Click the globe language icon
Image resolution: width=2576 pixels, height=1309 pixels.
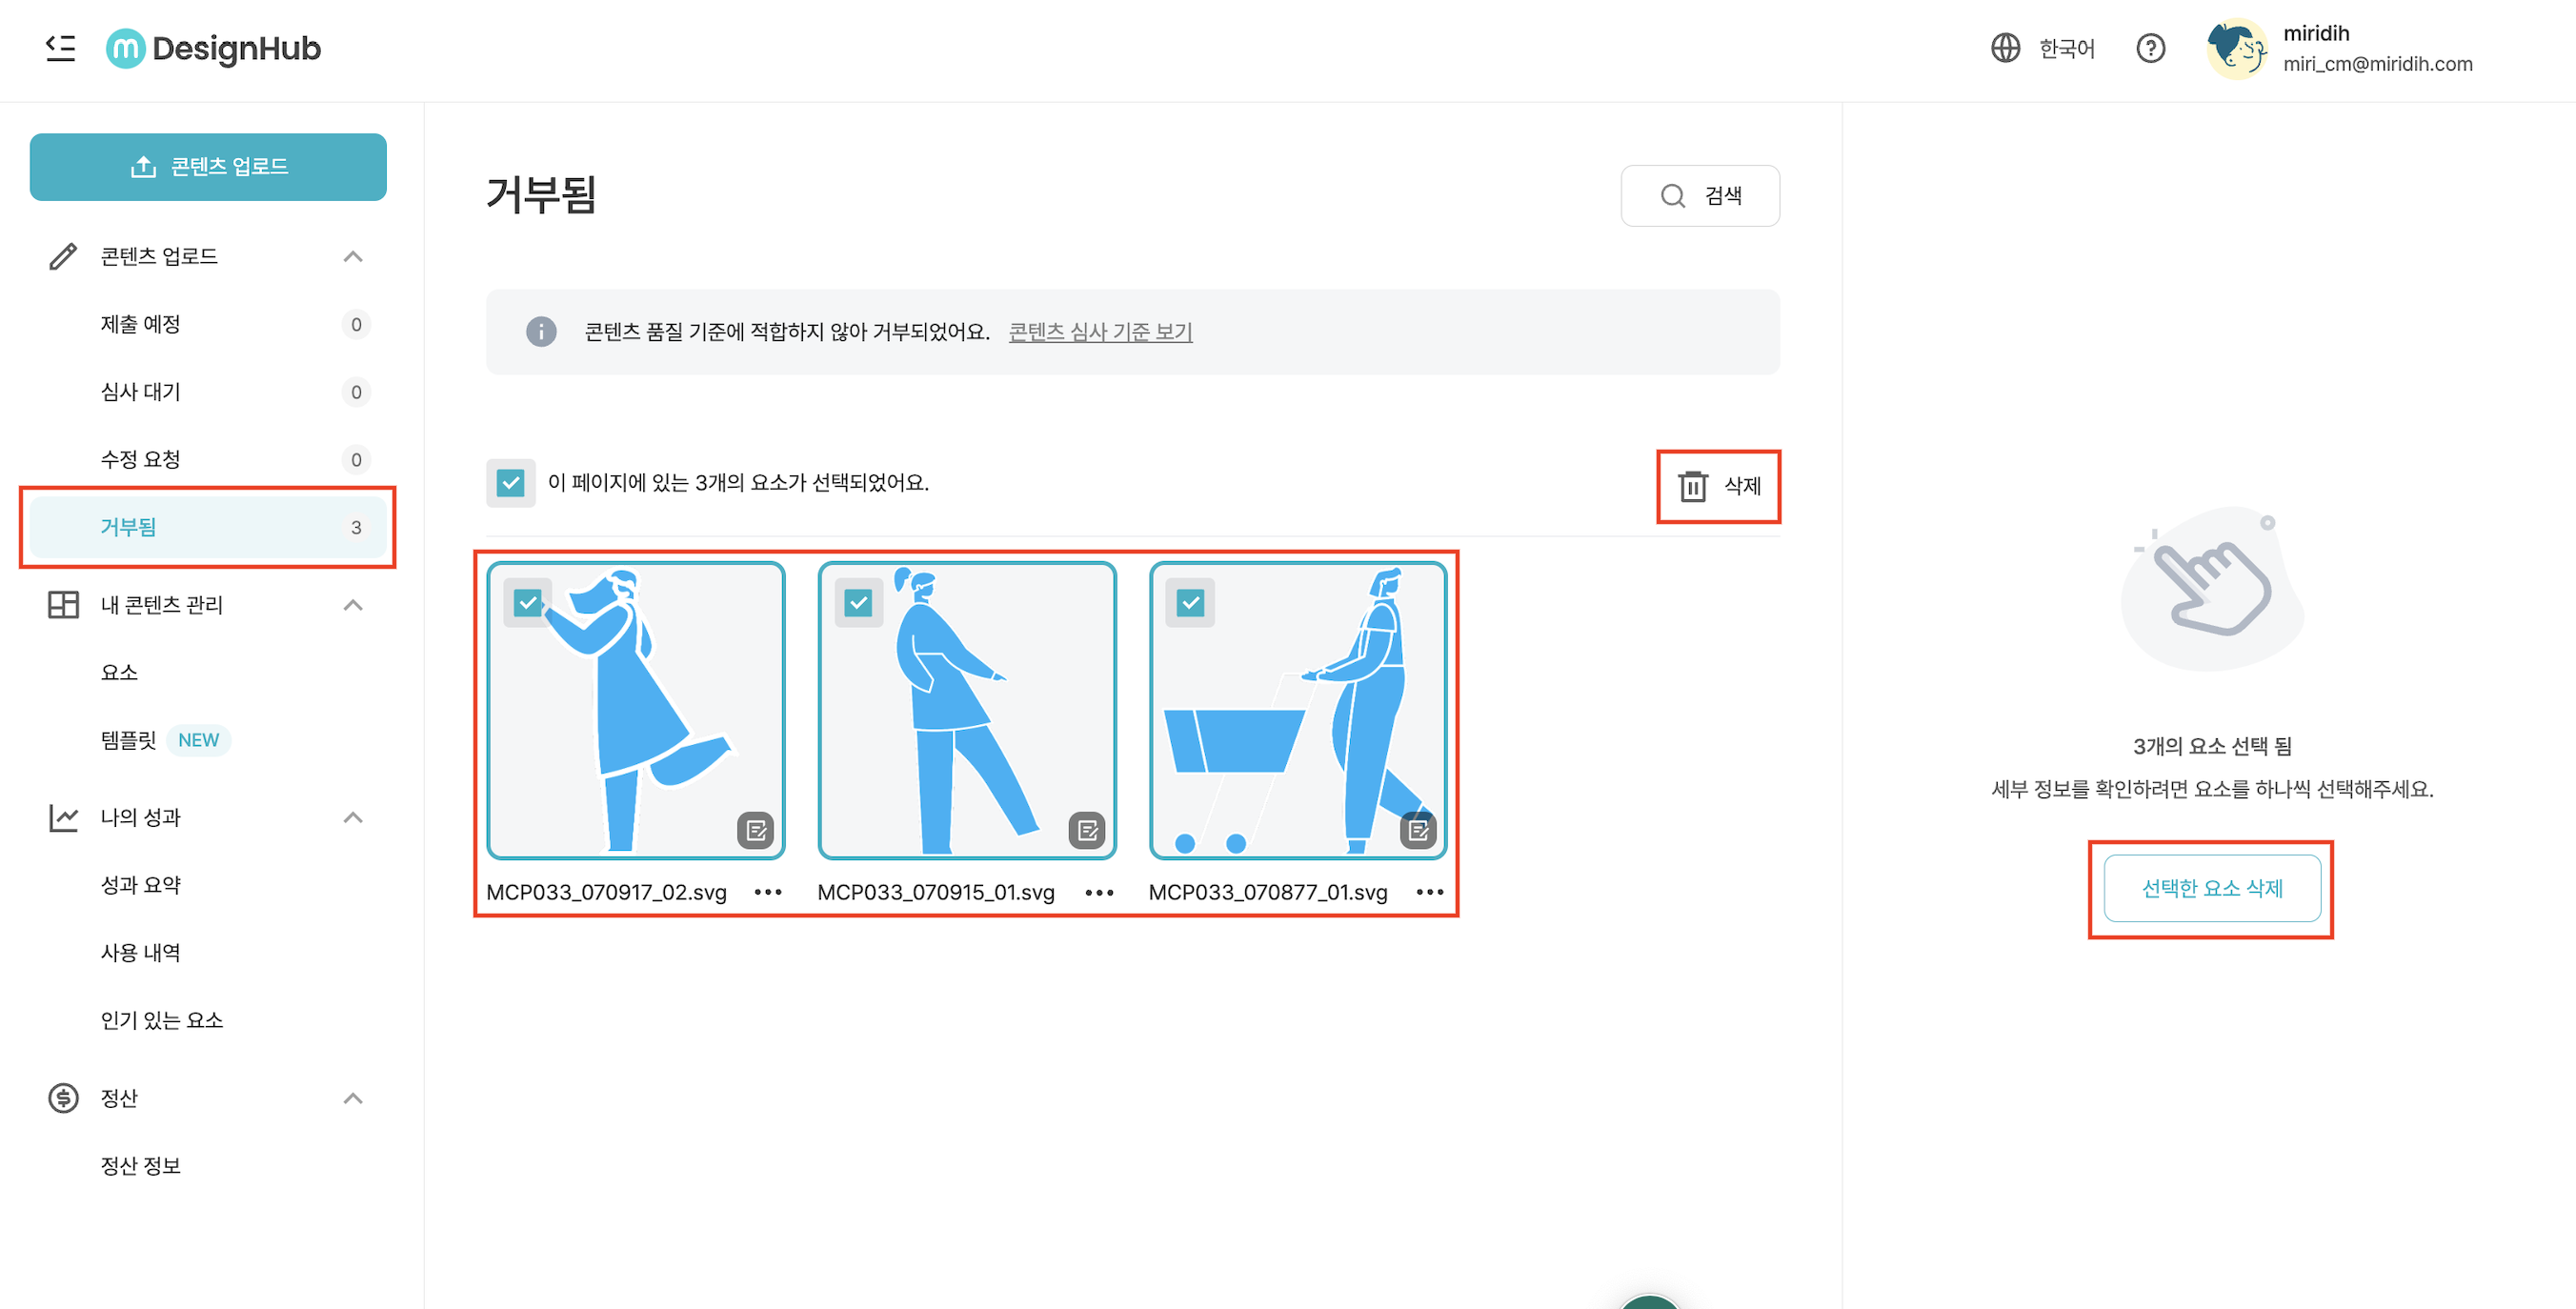point(2005,48)
